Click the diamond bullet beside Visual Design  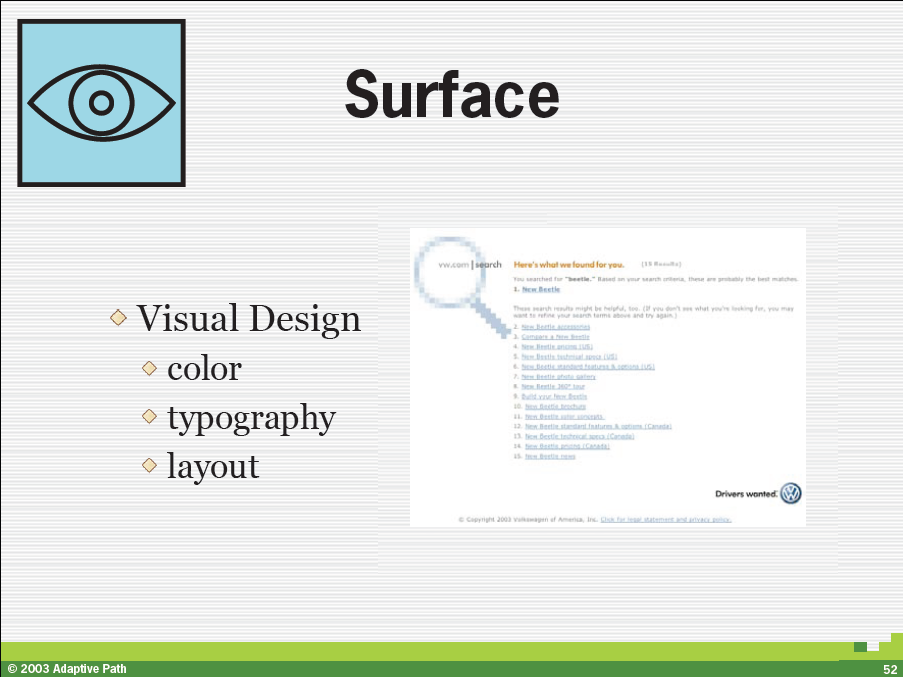click(x=119, y=318)
